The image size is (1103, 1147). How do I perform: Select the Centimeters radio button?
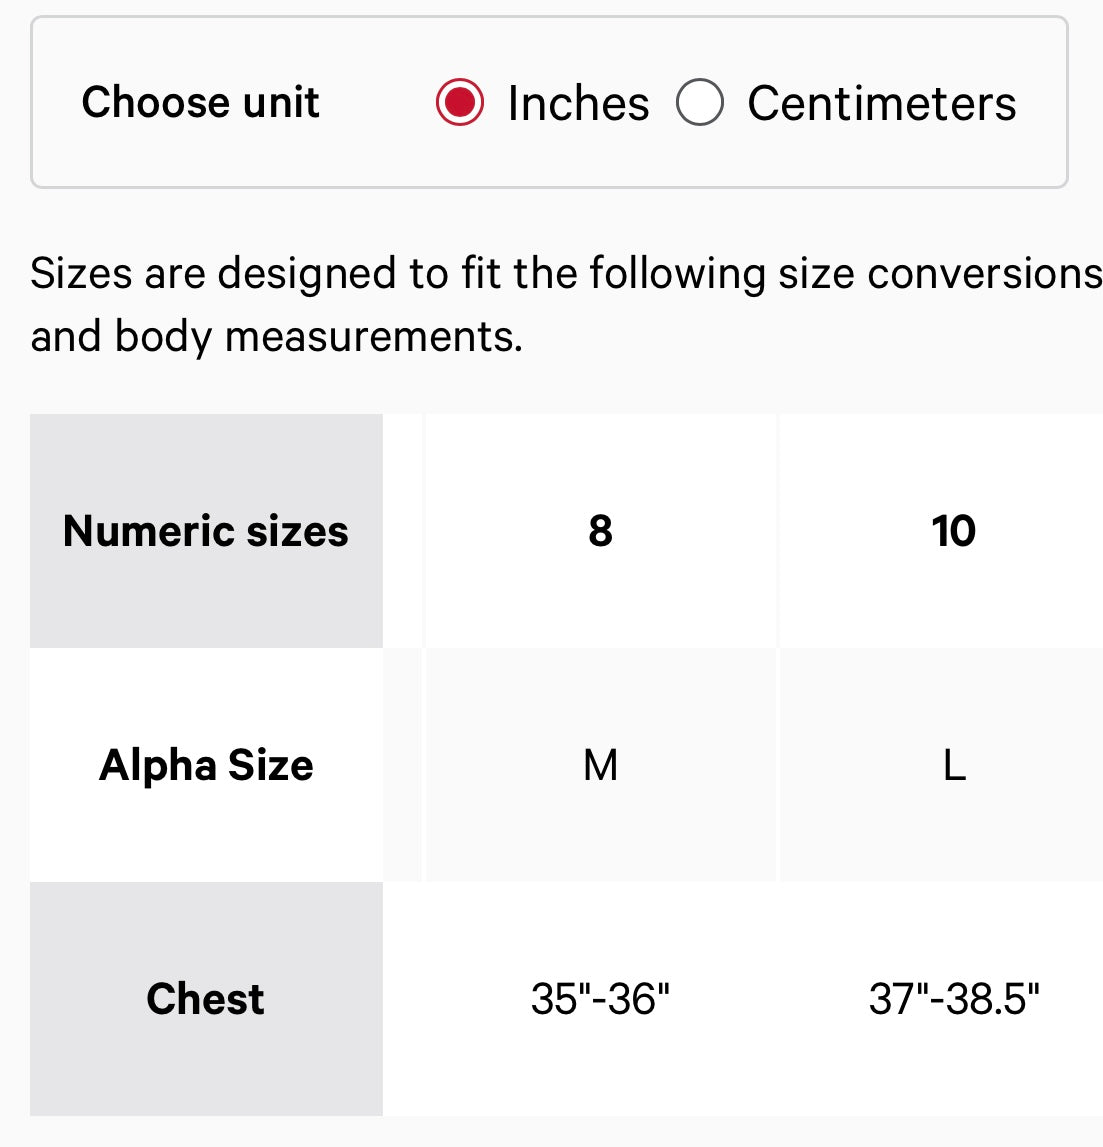[700, 102]
